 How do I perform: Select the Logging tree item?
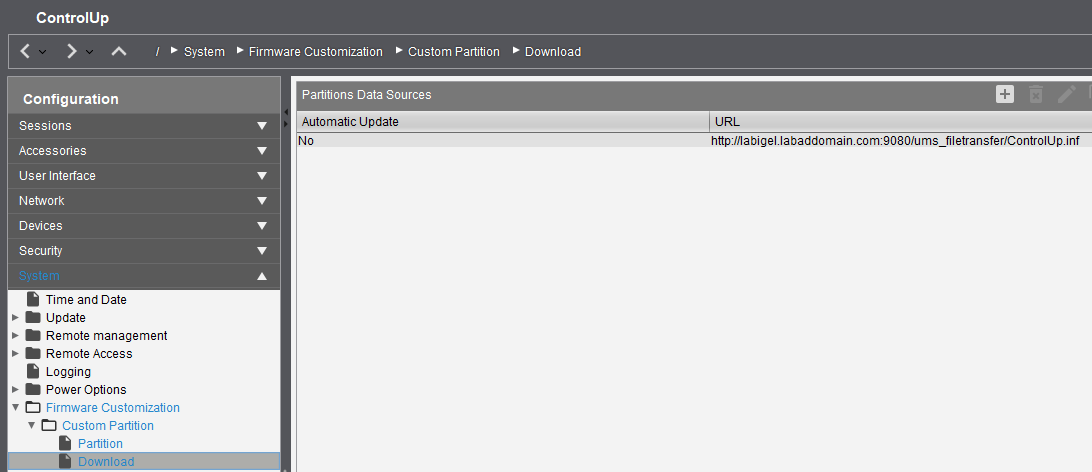pos(68,372)
